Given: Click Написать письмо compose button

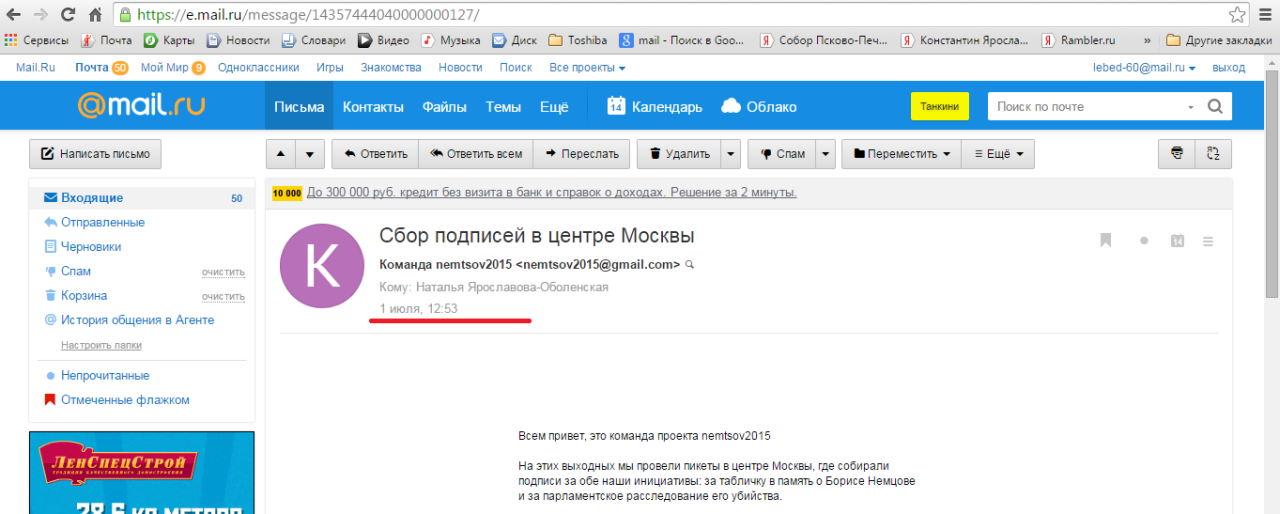Looking at the screenshot, I should tap(95, 154).
